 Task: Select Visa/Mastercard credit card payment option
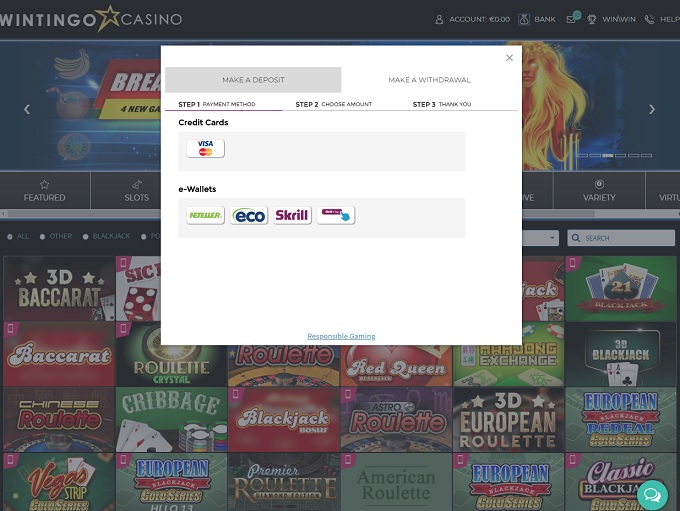pyautogui.click(x=205, y=148)
